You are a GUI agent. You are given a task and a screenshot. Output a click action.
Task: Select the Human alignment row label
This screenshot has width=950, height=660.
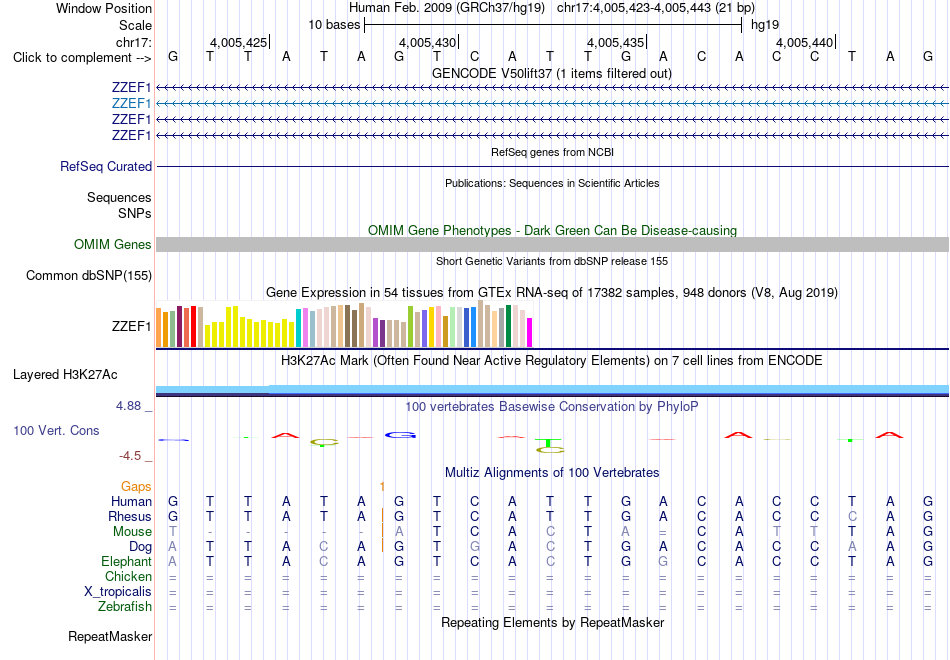pos(131,501)
